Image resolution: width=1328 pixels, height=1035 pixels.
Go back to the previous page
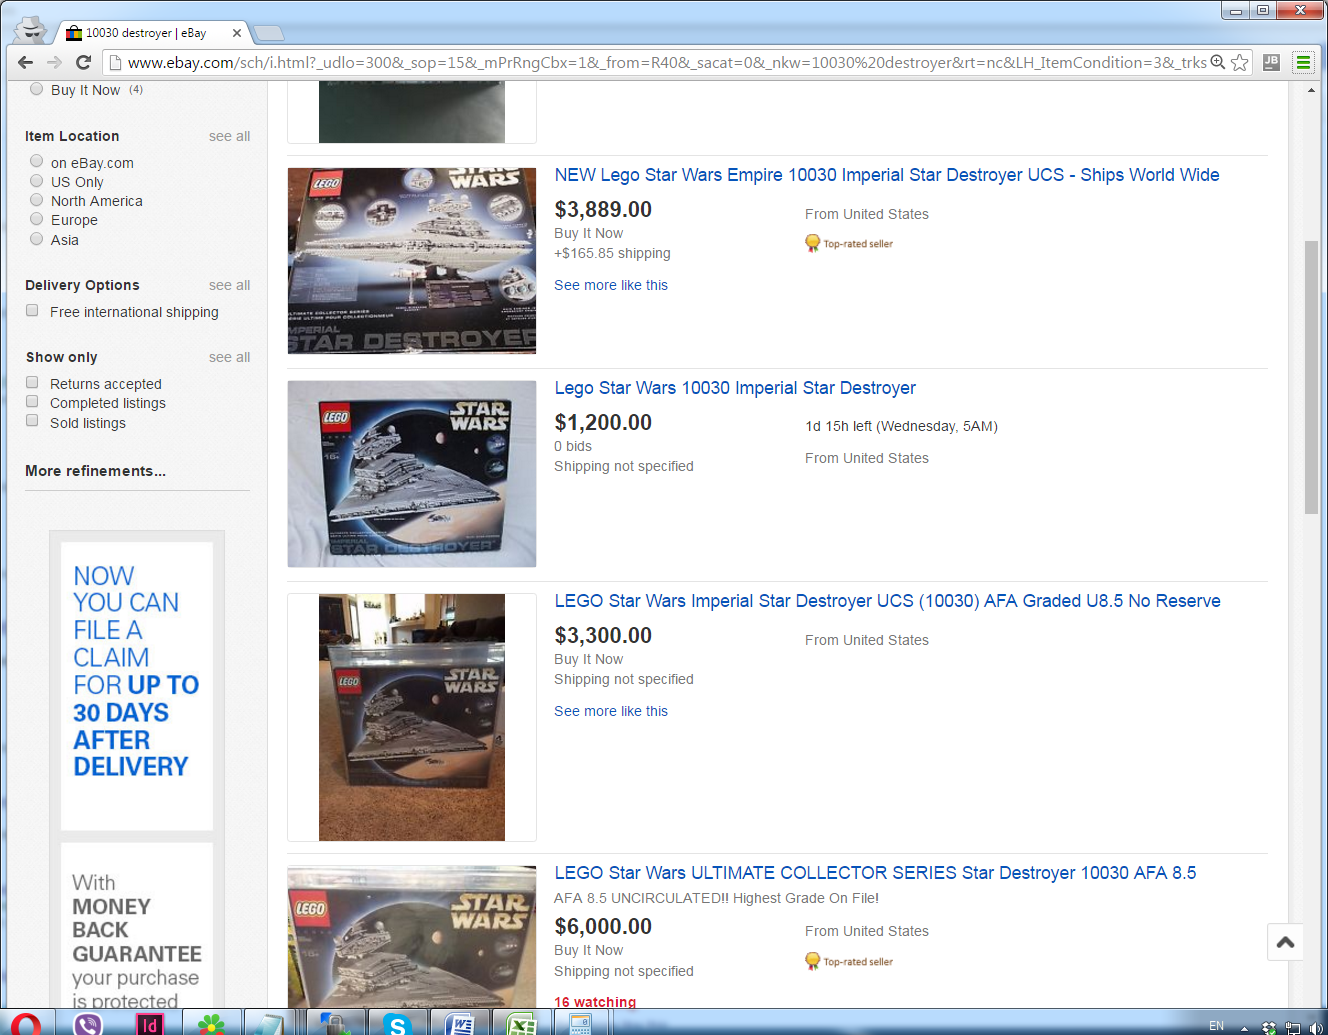[x=26, y=62]
